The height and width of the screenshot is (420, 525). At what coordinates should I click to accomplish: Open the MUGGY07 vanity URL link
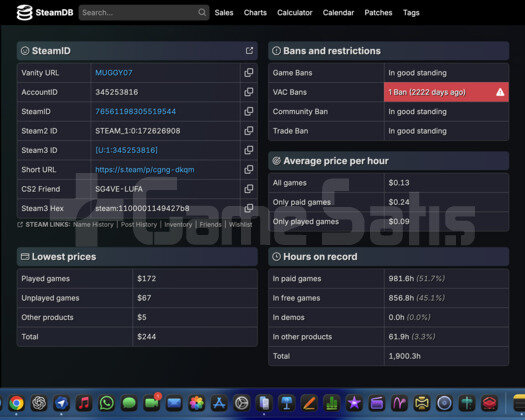coord(114,73)
